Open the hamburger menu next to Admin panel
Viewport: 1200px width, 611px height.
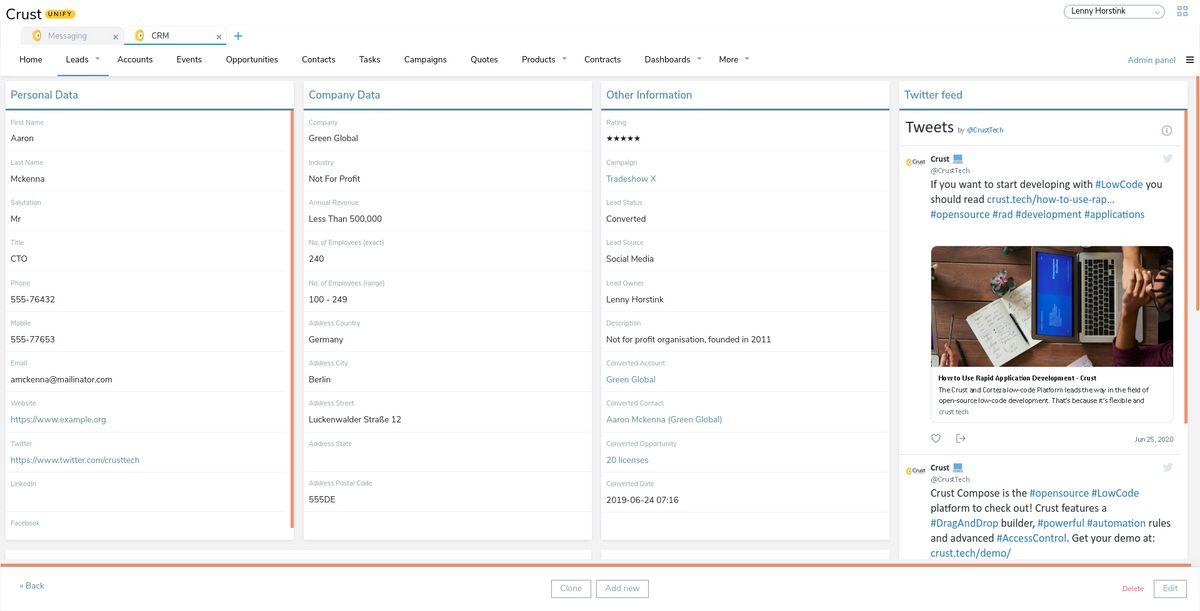(1190, 60)
